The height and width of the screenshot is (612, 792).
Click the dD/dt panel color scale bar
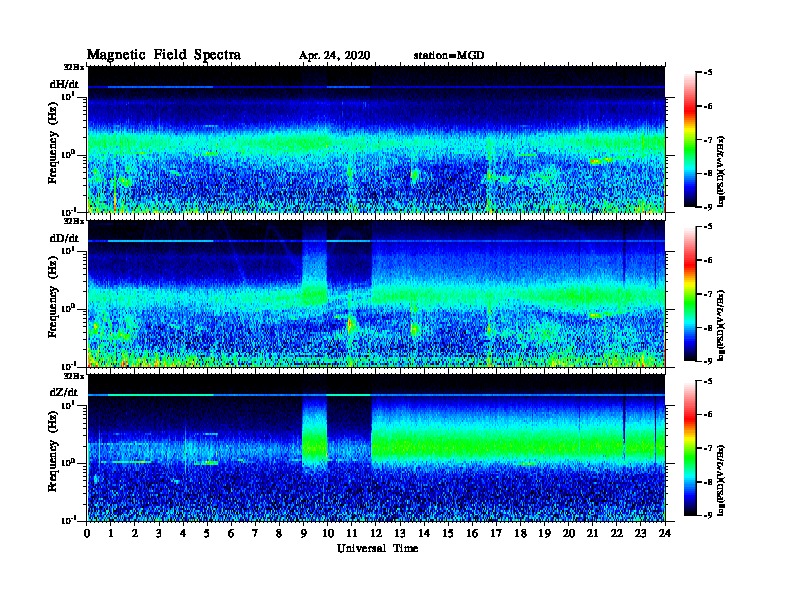coord(690,294)
